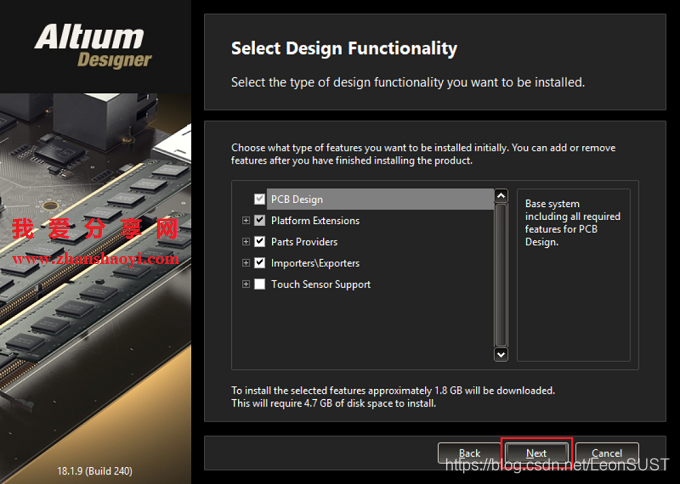The image size is (680, 484).
Task: Select the Touch Sensor Support label
Action: [x=320, y=284]
